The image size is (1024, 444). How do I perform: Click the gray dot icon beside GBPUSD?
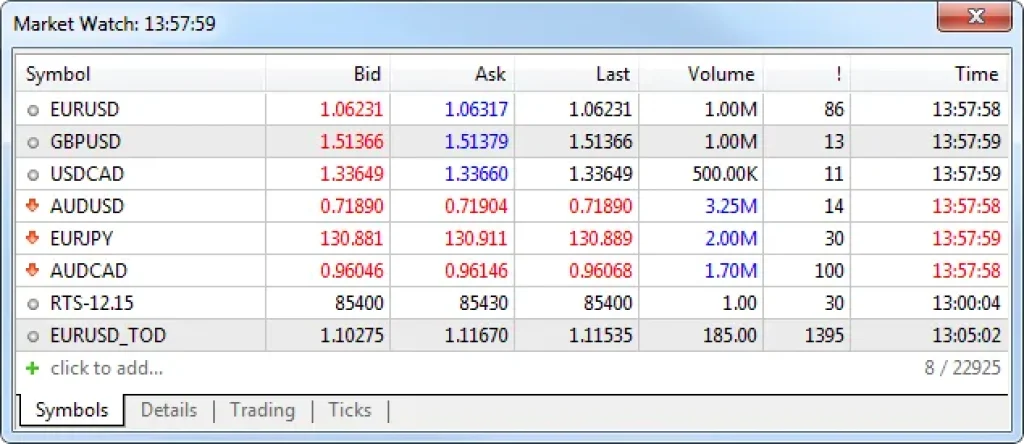33,142
